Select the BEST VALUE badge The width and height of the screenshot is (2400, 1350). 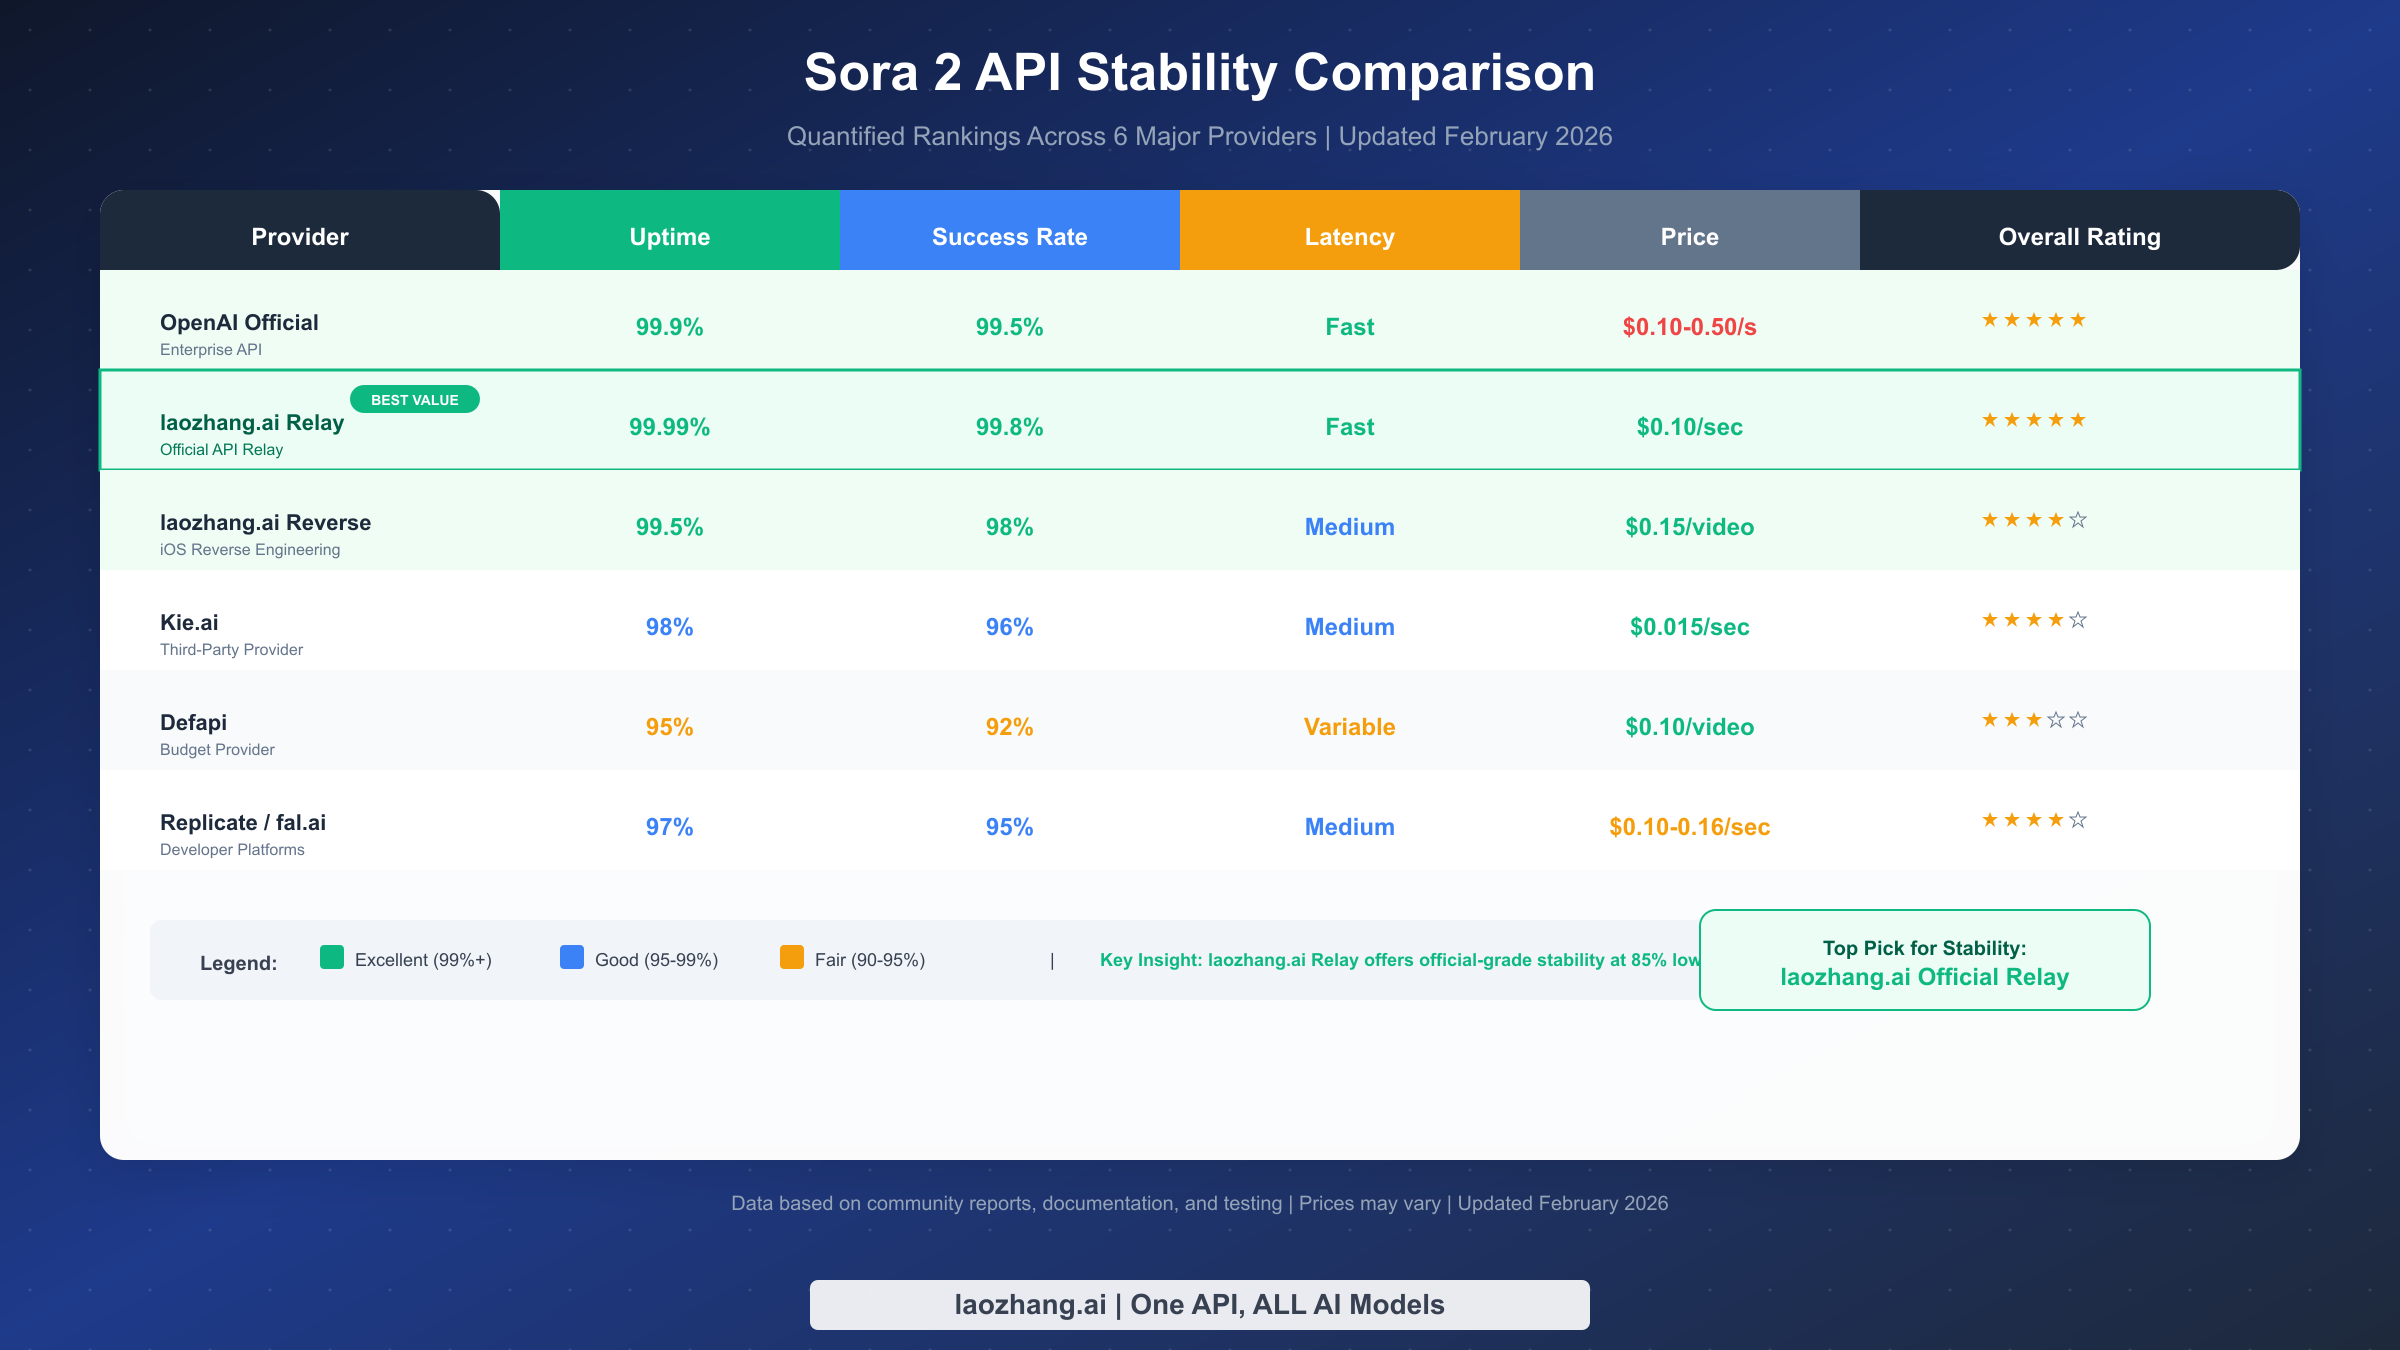[x=415, y=399]
